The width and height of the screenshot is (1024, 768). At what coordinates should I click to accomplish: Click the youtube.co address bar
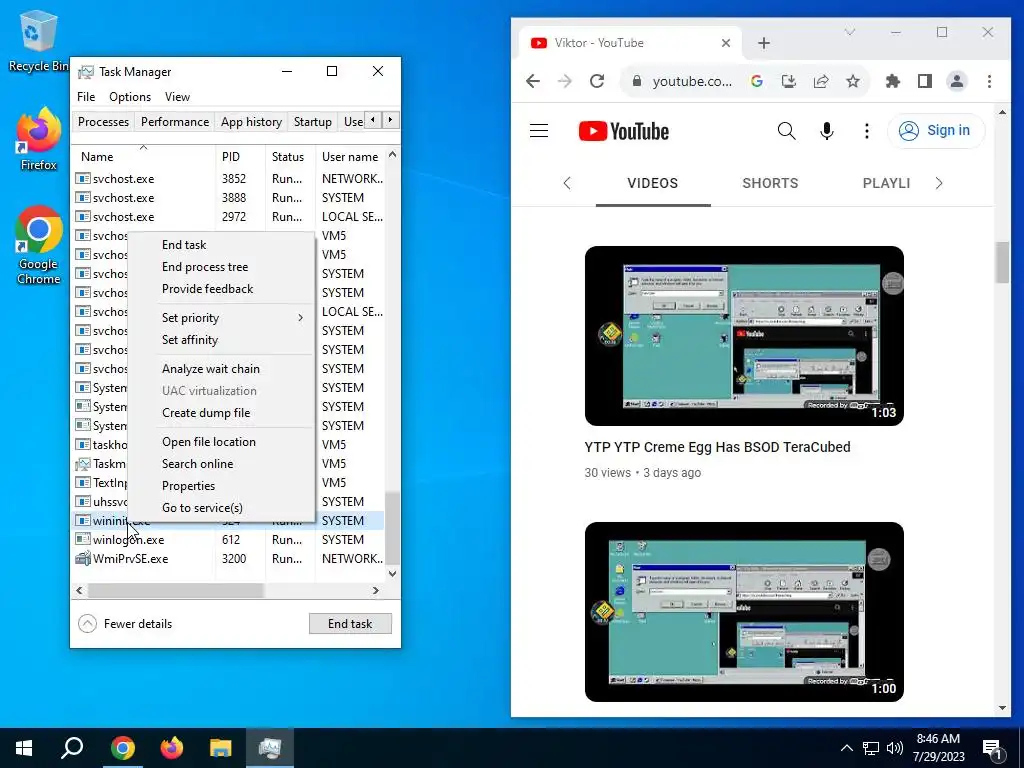tap(692, 81)
